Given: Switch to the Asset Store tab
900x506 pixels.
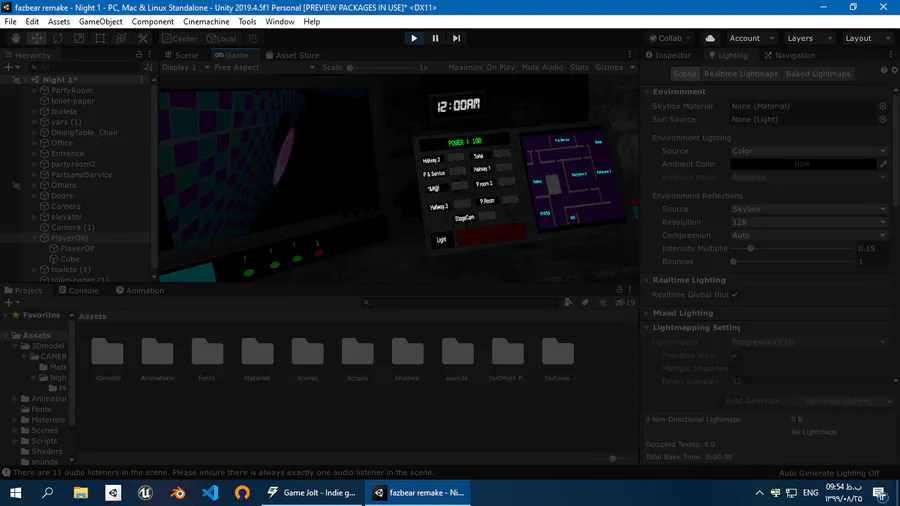Looking at the screenshot, I should (x=292, y=55).
